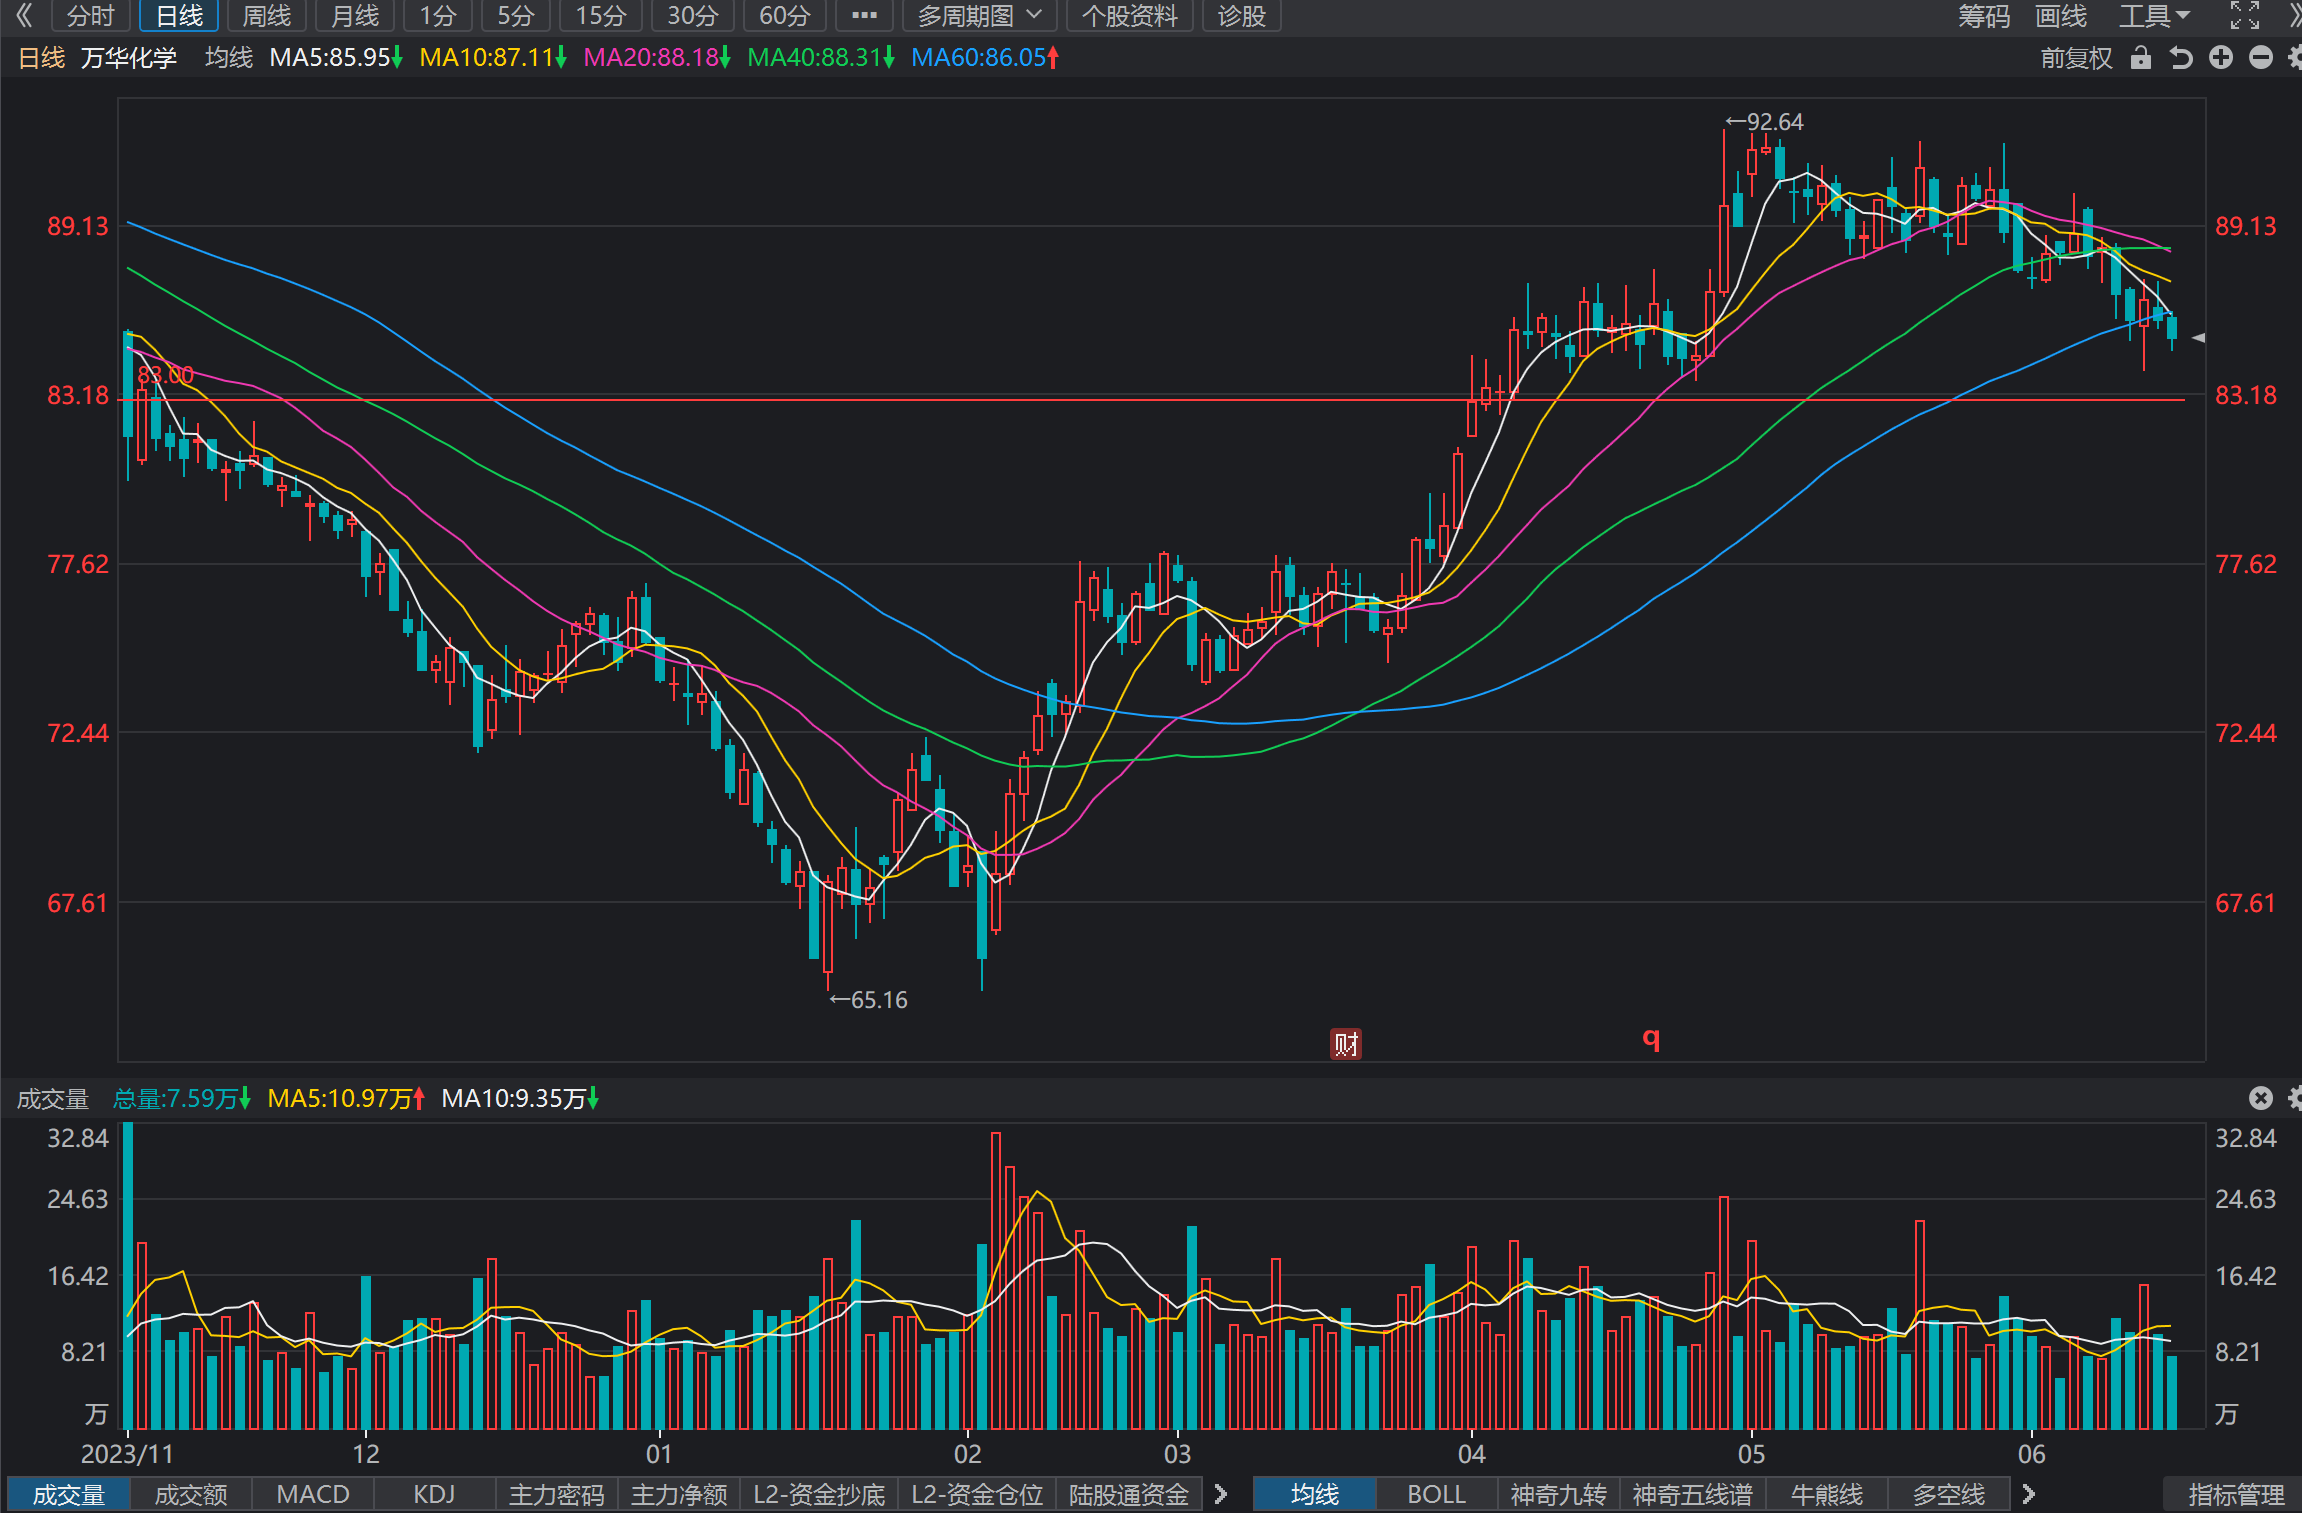Screen dimensions: 2302x1513
Task: Expand more main indicators chevron after 多空线
Action: coord(2028,1495)
